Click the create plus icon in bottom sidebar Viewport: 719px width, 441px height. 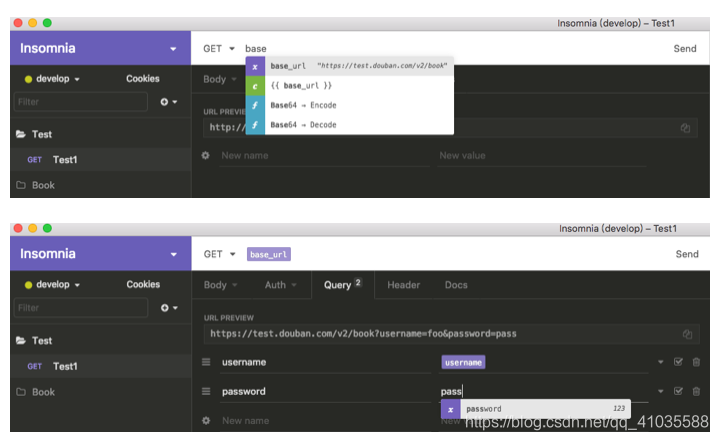[x=168, y=308]
